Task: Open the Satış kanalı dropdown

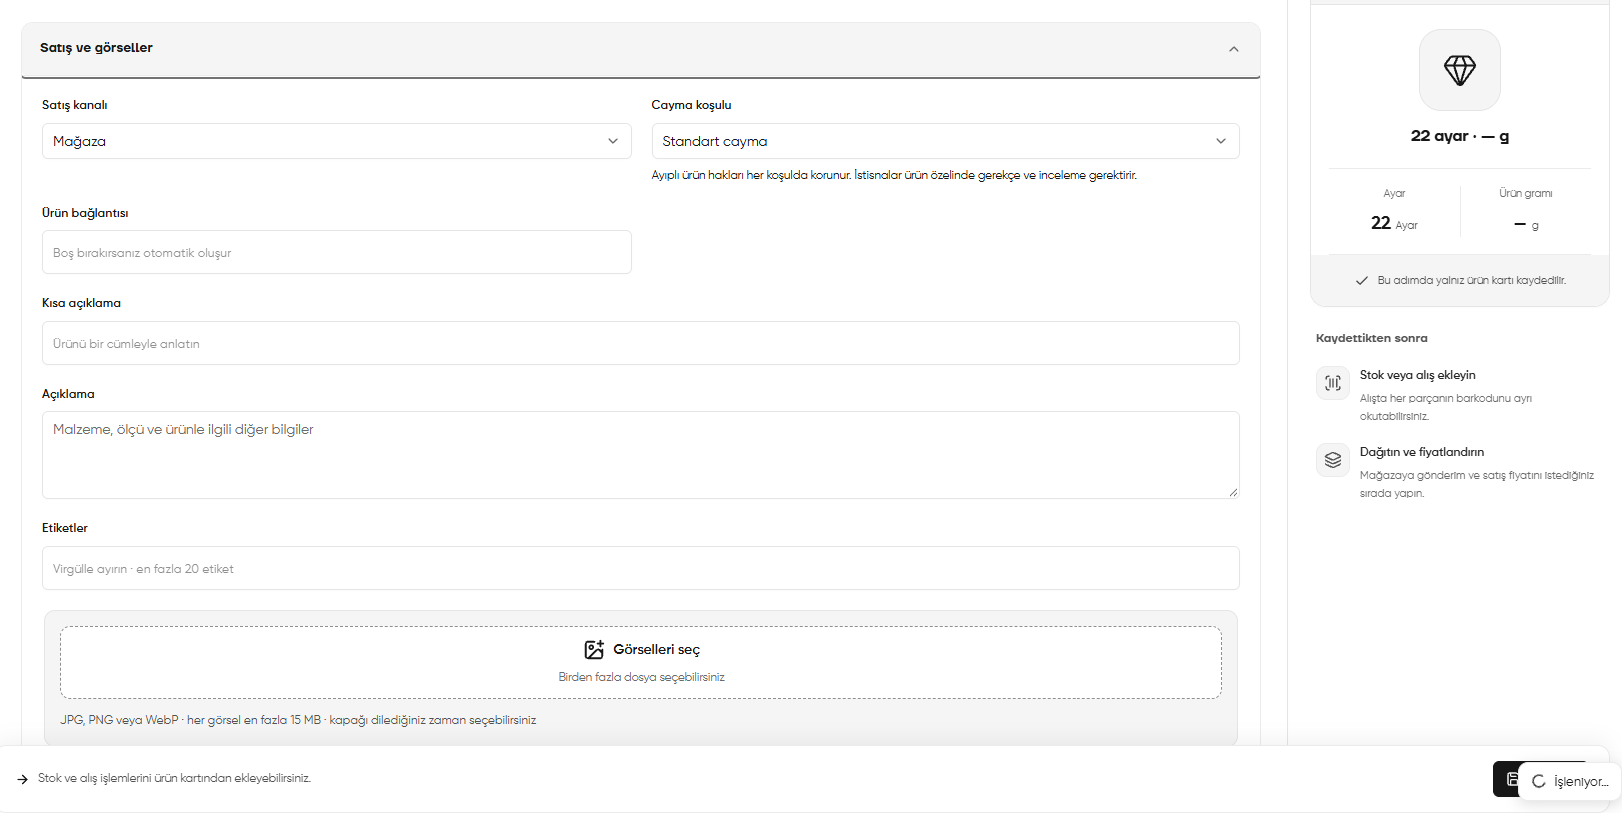Action: [x=336, y=141]
